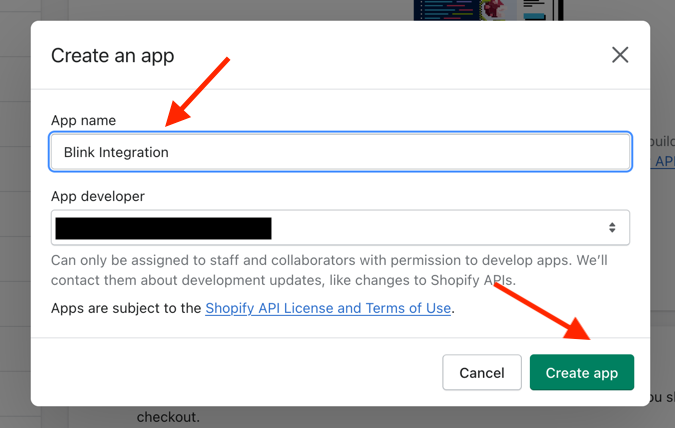This screenshot has height=428, width=675.
Task: Click the up-down arrows of App developer
Action: coord(612,227)
